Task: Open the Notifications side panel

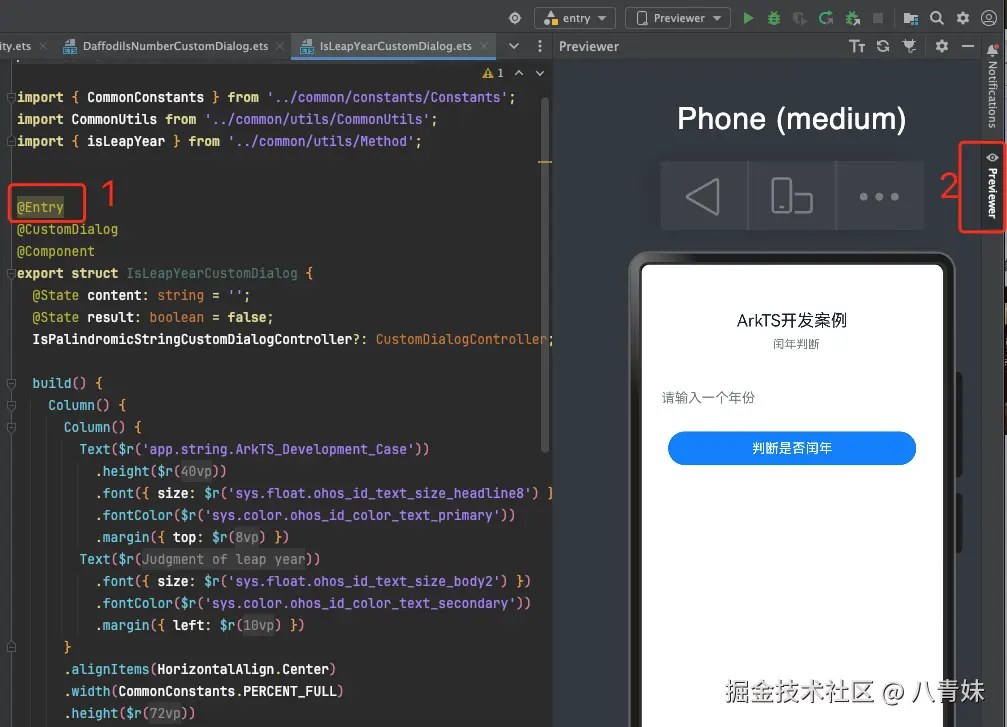Action: tap(993, 87)
